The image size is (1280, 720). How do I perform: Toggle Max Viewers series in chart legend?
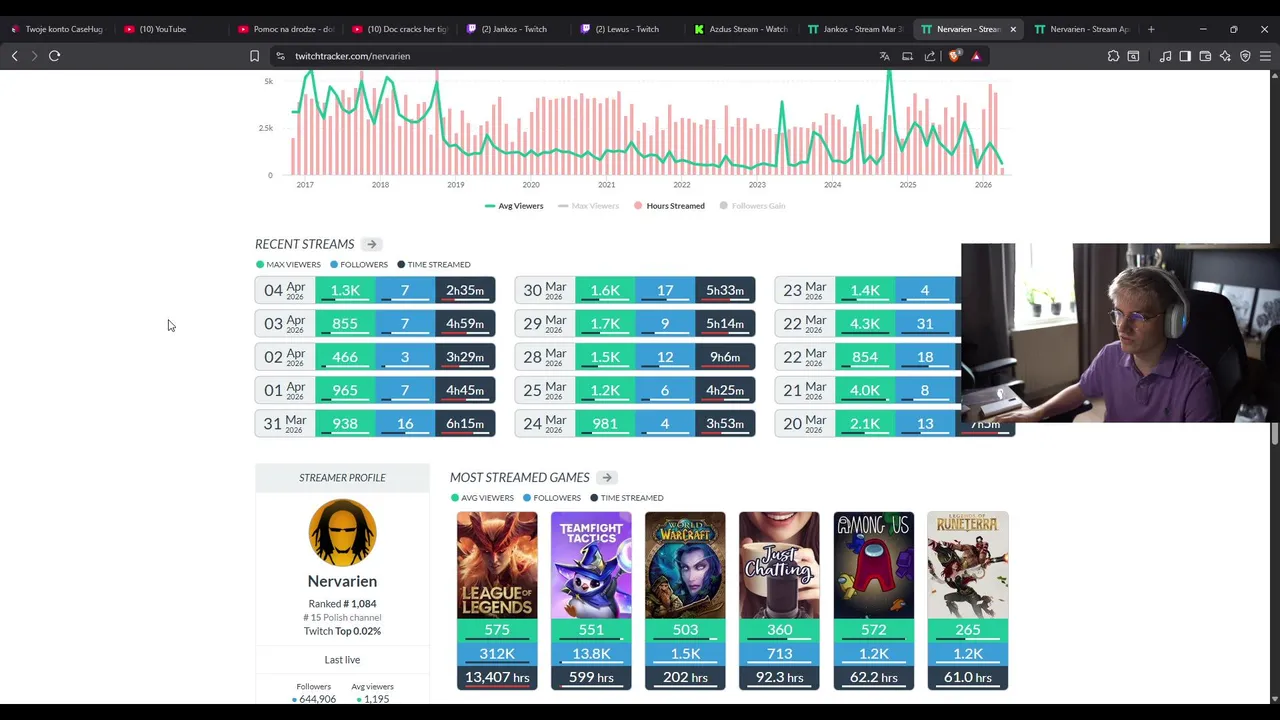tap(589, 206)
